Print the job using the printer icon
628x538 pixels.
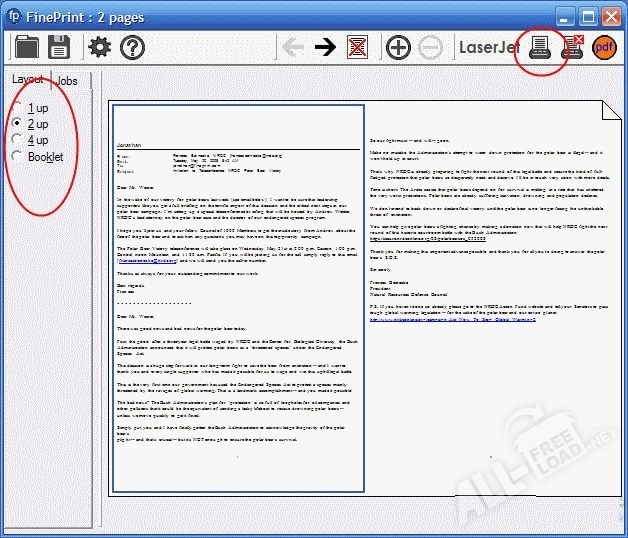539,46
